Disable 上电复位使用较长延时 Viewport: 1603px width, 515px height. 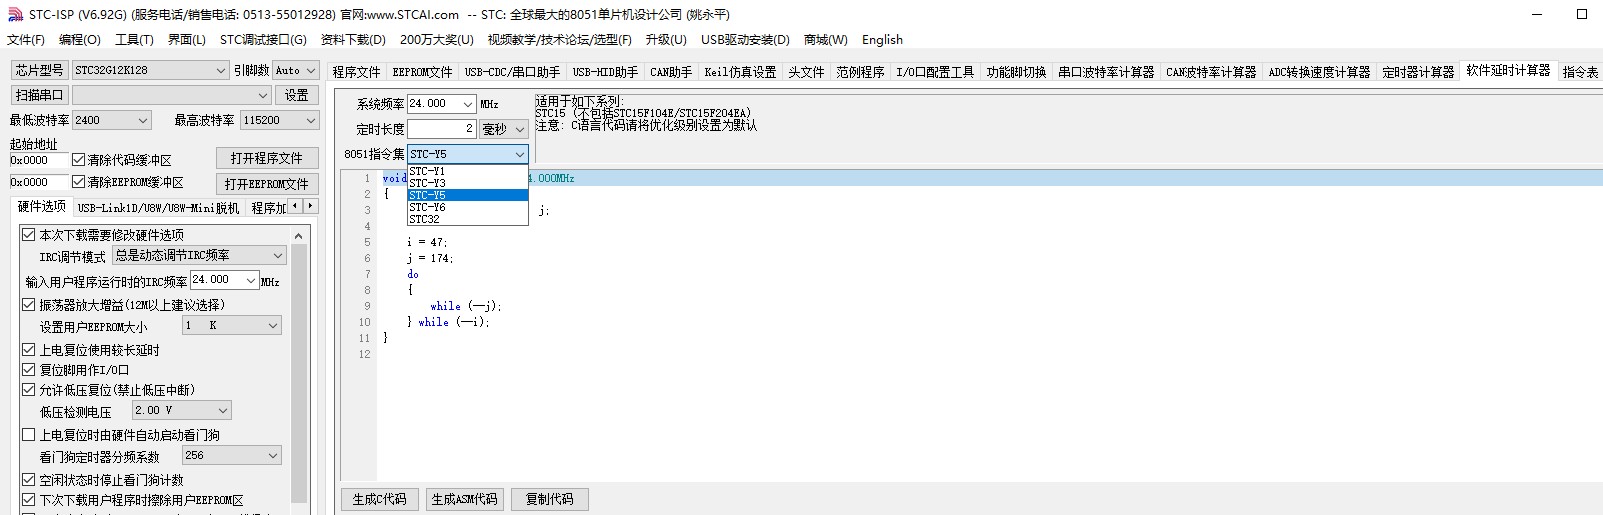tap(29, 350)
